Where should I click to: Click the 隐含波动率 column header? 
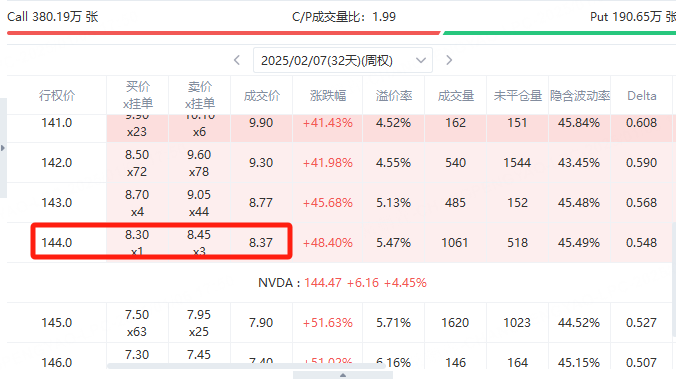pyautogui.click(x=579, y=96)
